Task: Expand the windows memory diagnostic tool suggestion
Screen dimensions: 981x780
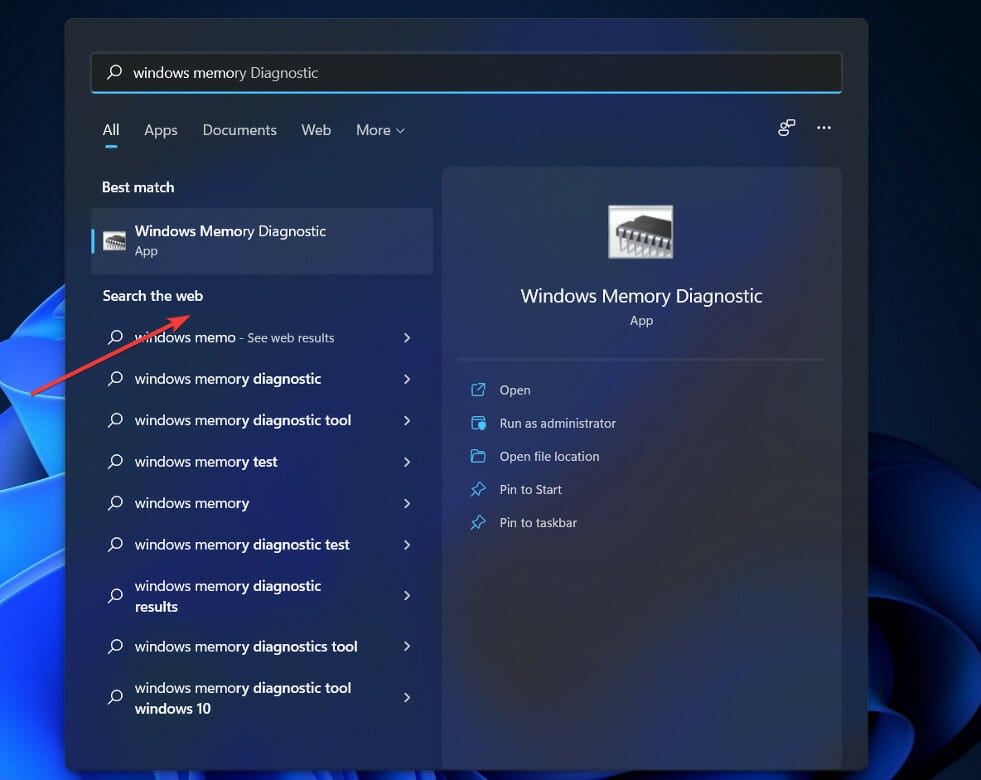Action: tap(407, 420)
